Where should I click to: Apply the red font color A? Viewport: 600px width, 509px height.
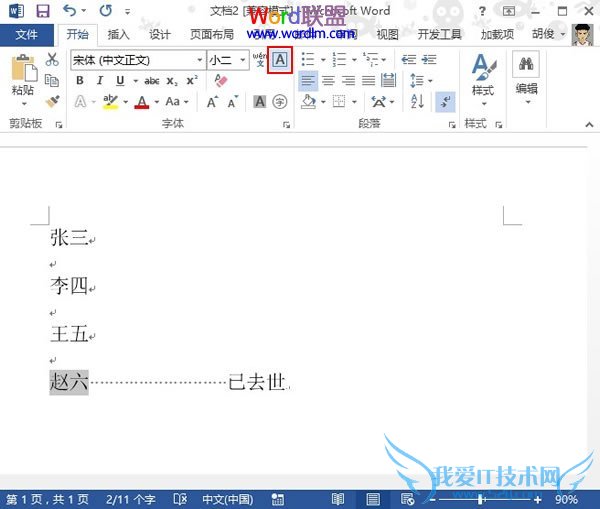tap(142, 102)
